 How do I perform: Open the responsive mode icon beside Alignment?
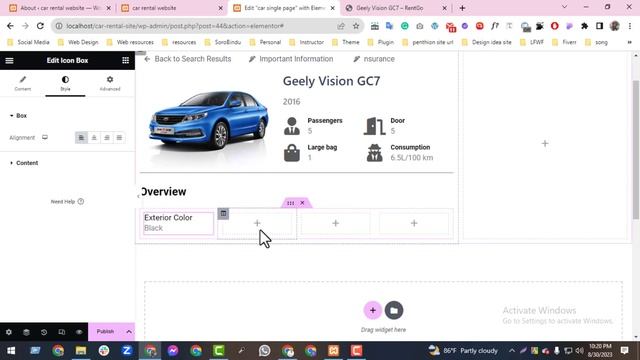click(x=45, y=138)
